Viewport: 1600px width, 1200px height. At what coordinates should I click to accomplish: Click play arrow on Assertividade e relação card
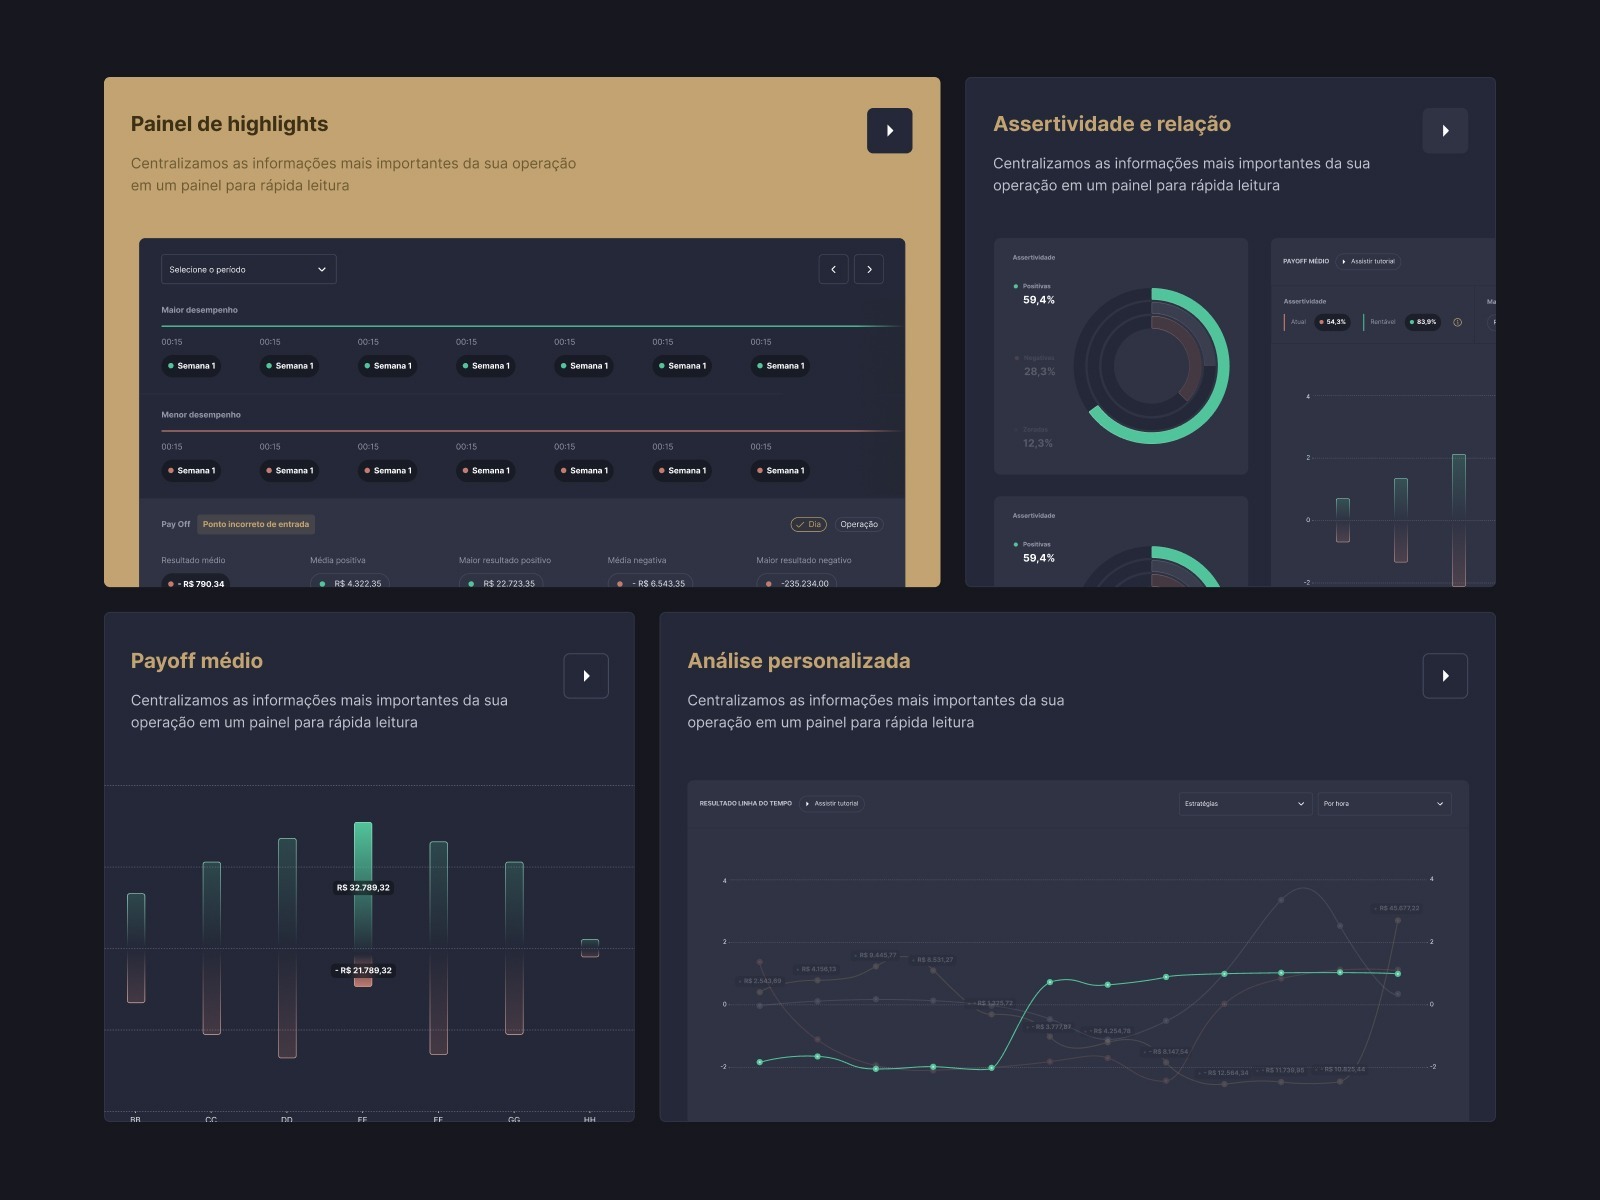tap(1445, 131)
